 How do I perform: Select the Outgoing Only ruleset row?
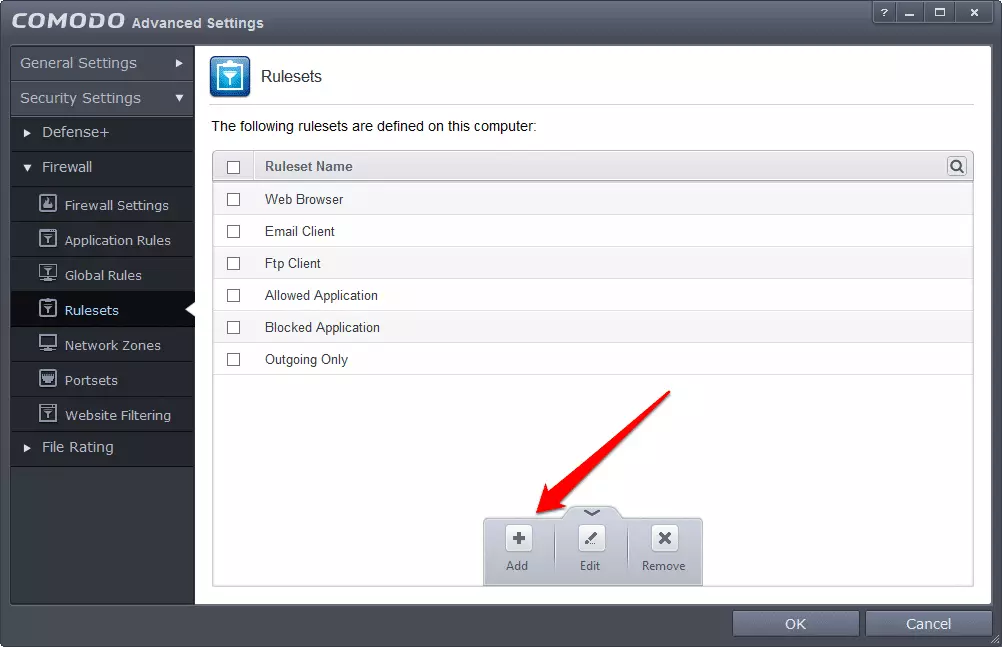coord(306,360)
